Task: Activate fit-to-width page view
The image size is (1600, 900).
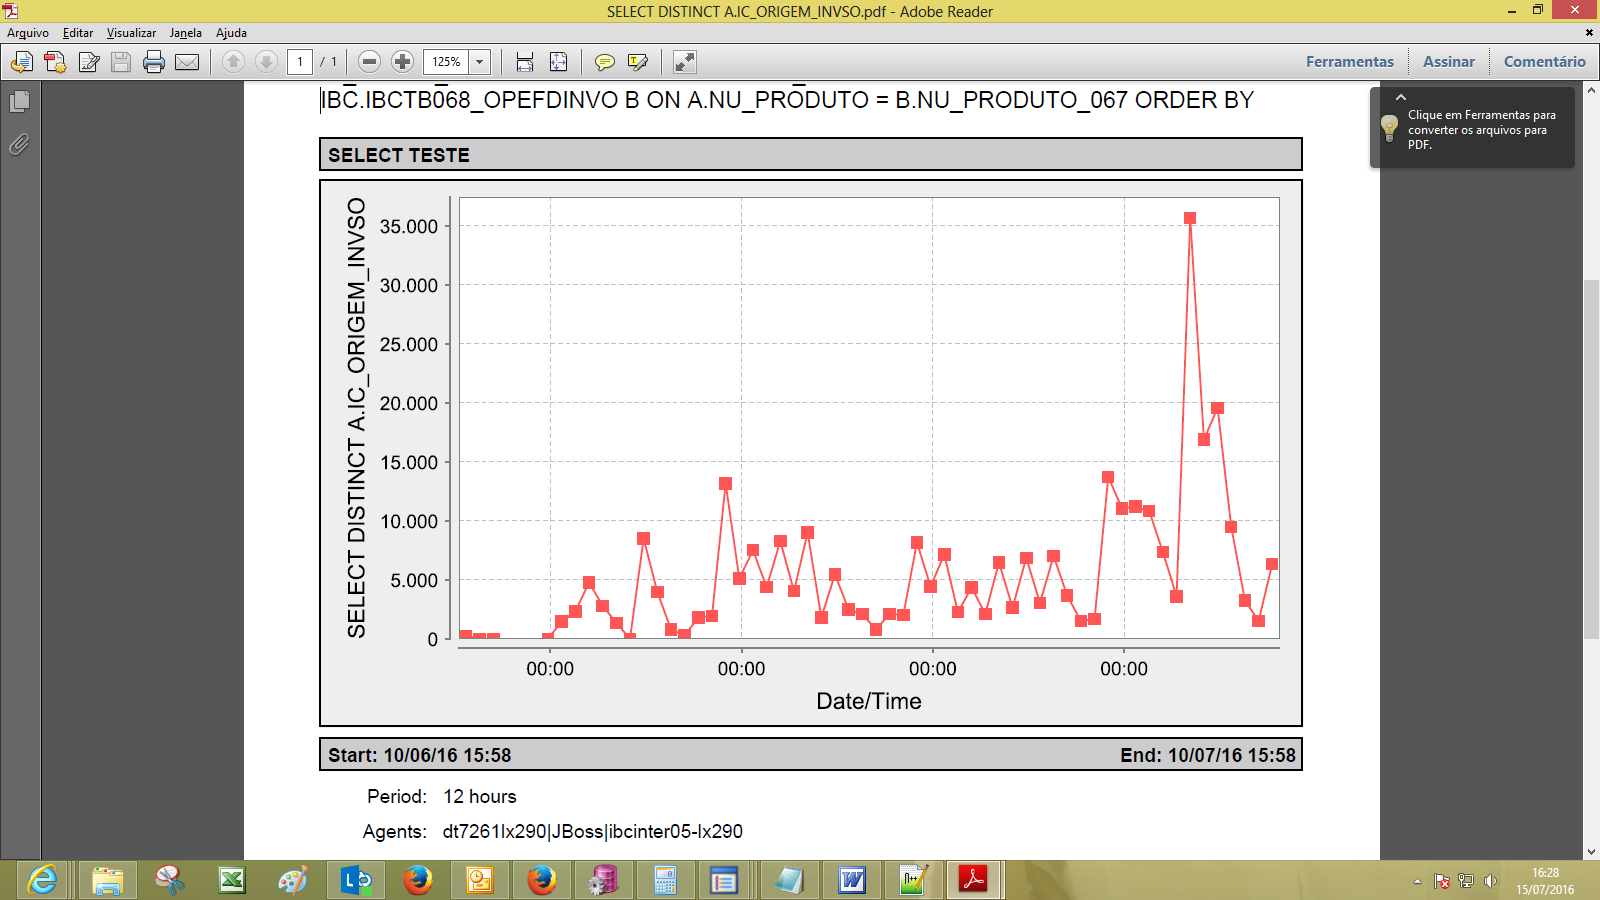Action: click(x=524, y=62)
